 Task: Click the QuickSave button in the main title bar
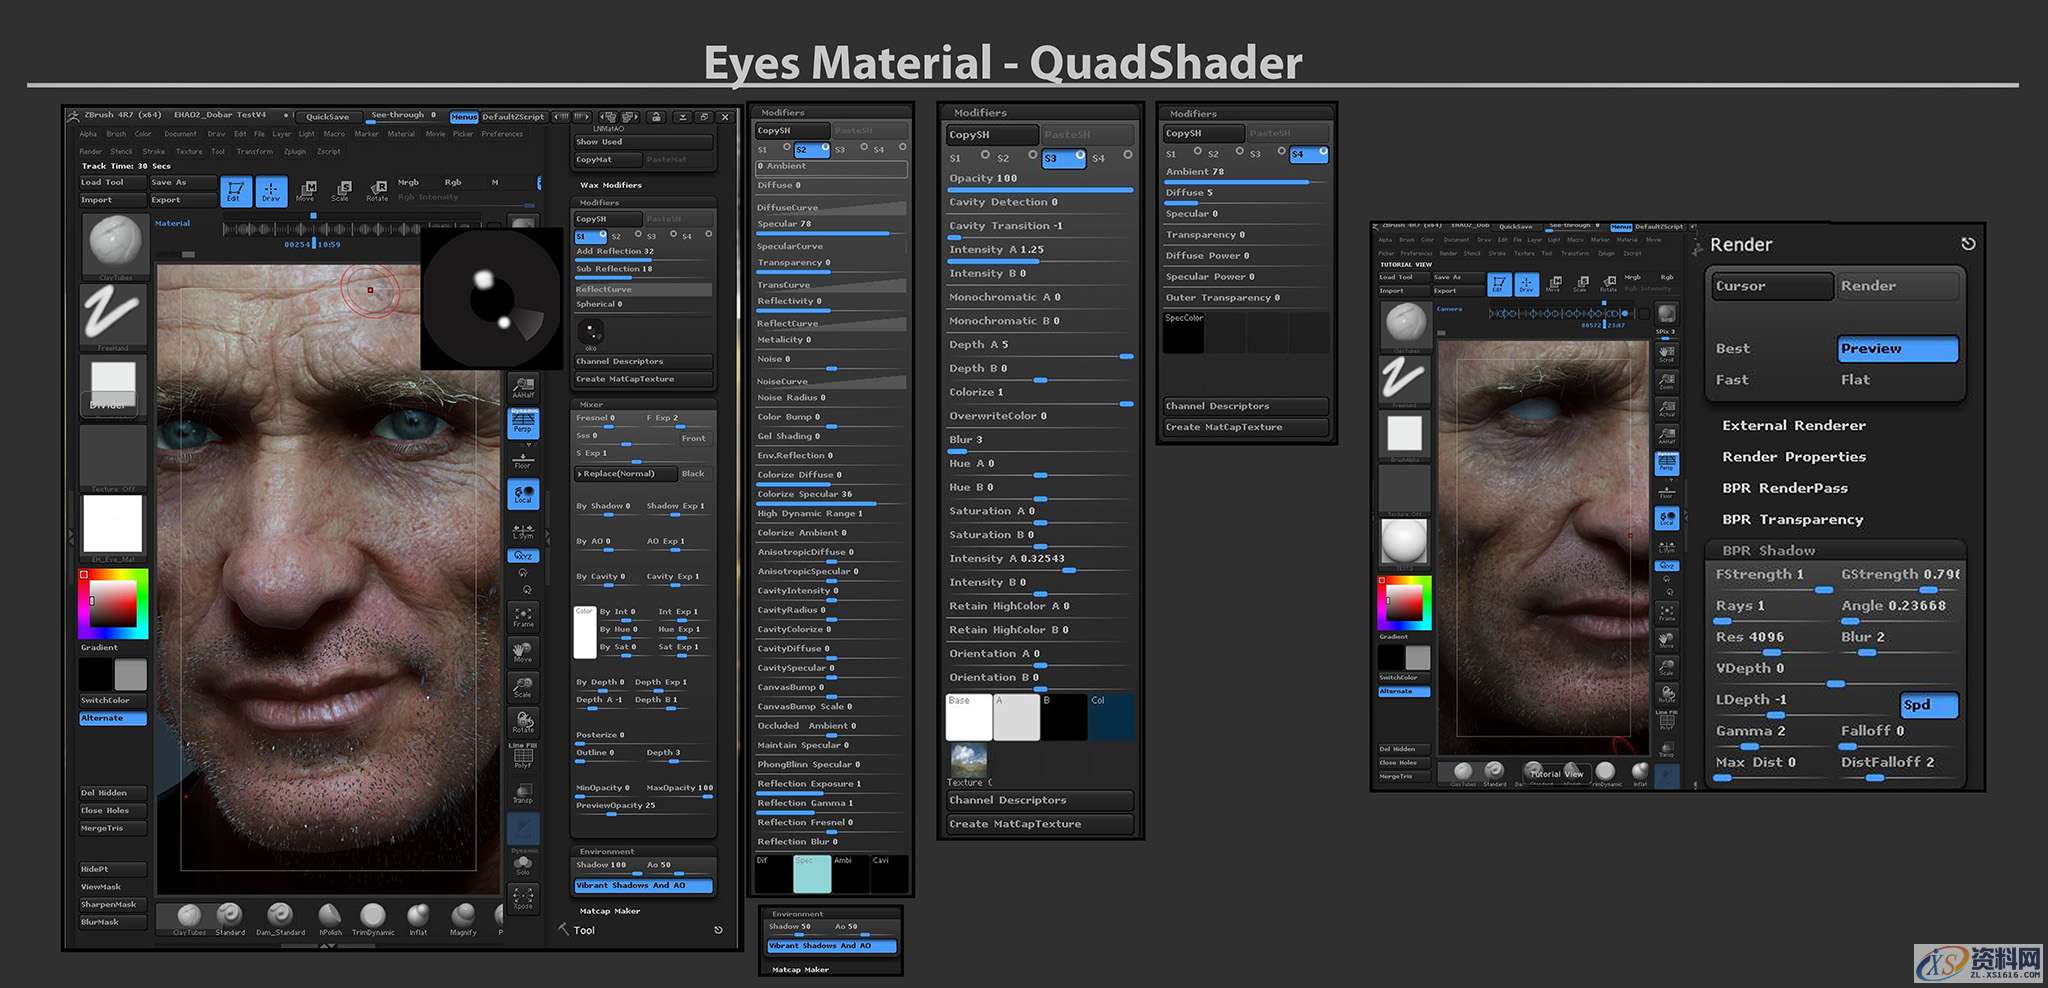tap(327, 117)
